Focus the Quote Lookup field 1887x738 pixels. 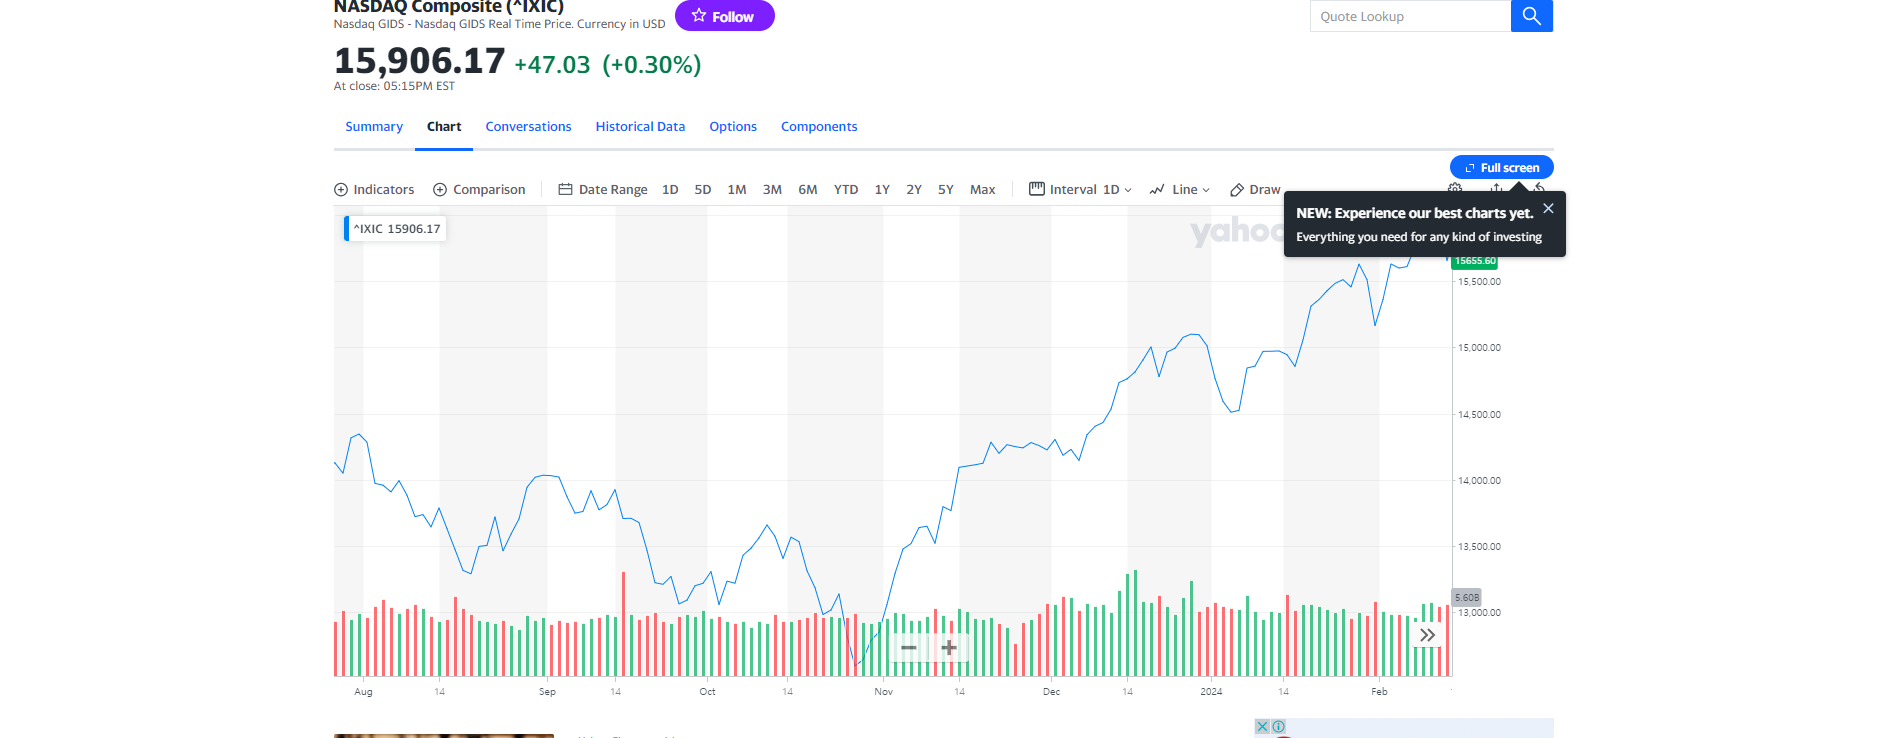coord(1410,16)
